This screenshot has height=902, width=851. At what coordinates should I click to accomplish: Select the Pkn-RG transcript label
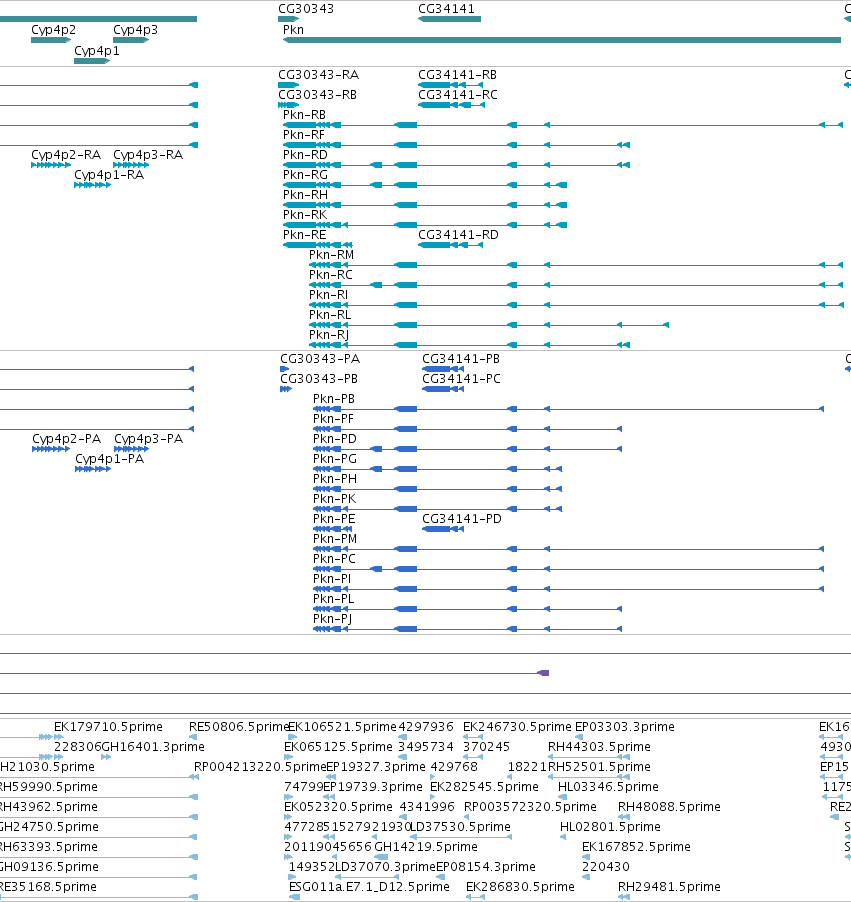305,175
